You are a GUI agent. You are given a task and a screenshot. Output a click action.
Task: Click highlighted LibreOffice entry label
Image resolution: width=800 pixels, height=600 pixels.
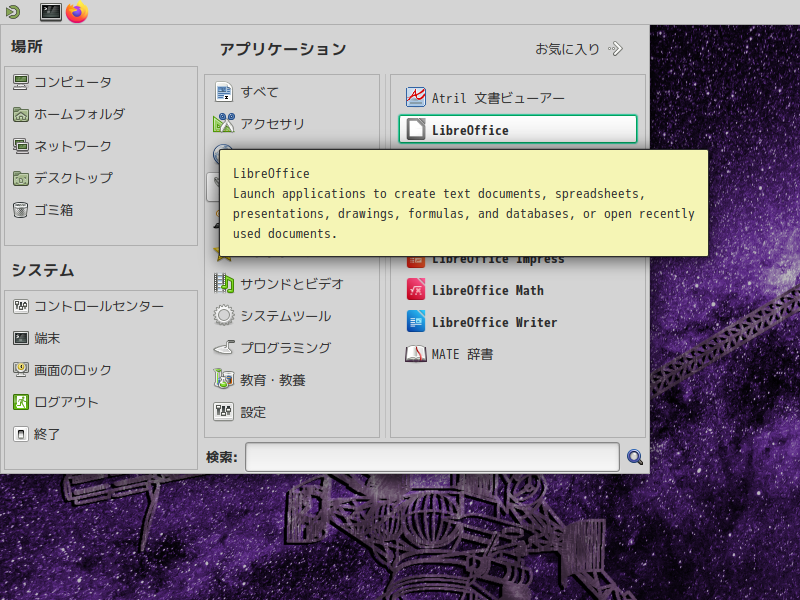pyautogui.click(x=470, y=130)
